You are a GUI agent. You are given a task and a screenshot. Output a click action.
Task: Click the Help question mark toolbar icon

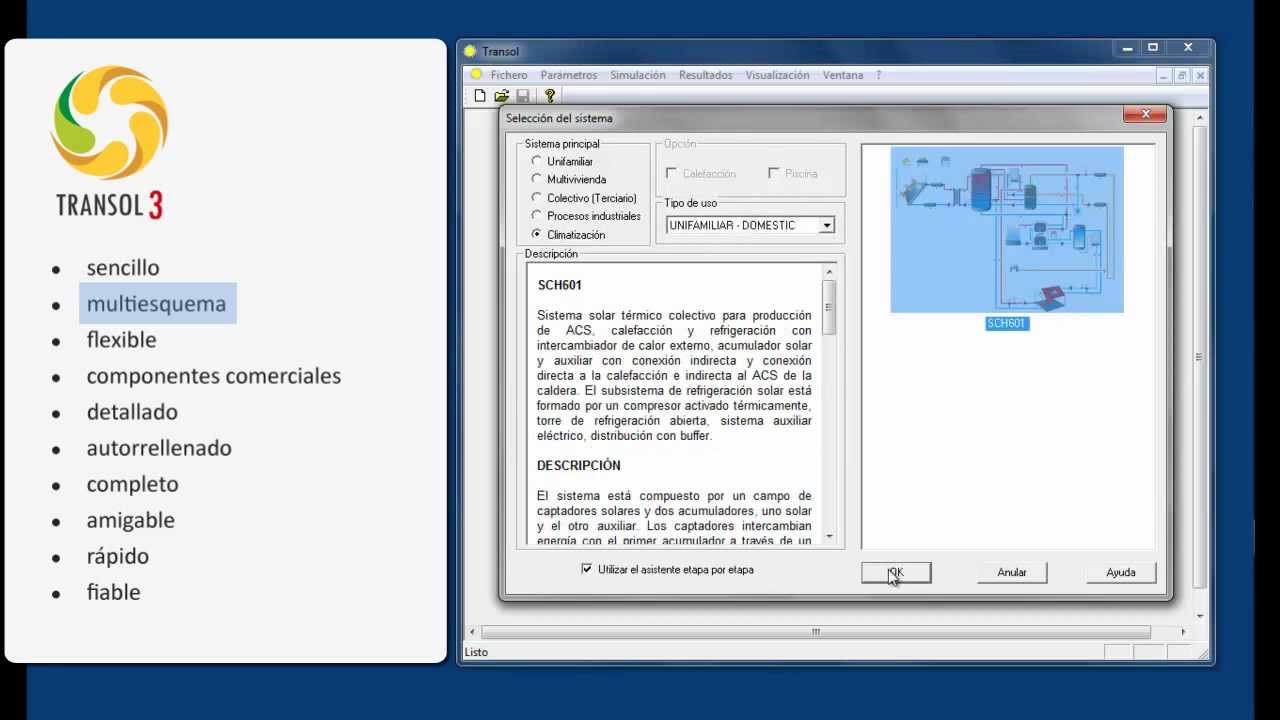(550, 96)
